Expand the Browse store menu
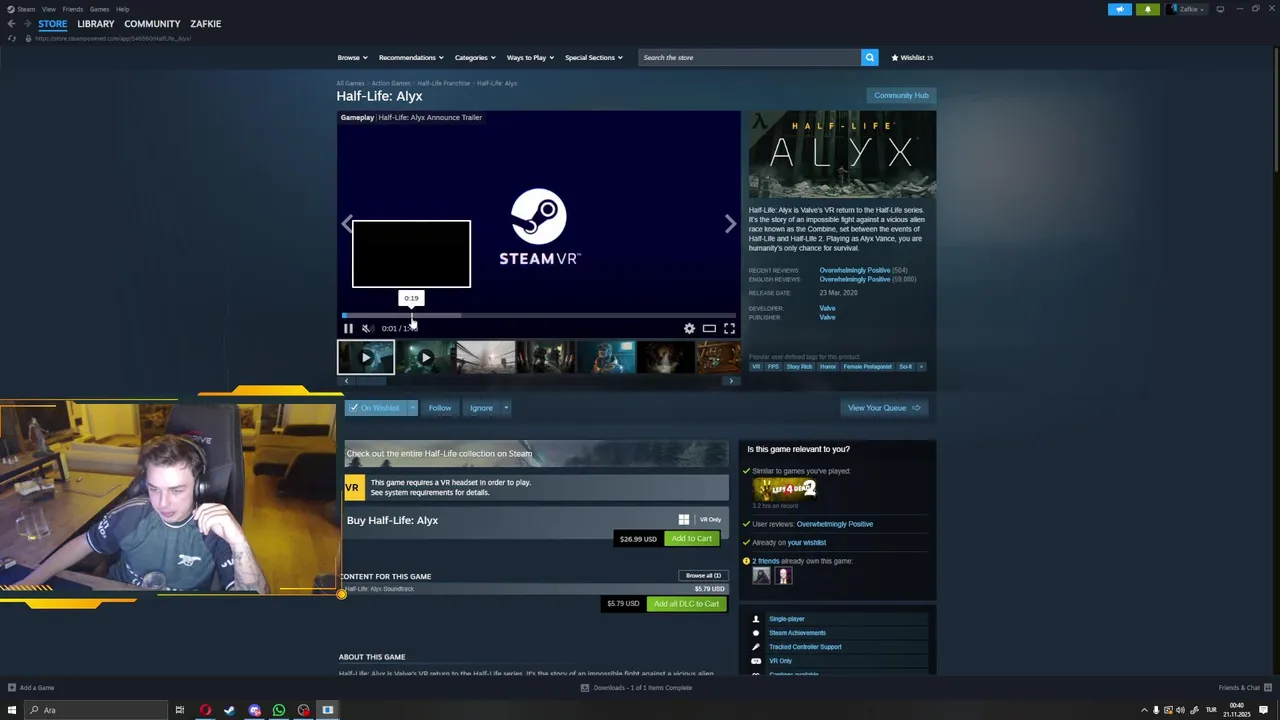 click(x=352, y=57)
